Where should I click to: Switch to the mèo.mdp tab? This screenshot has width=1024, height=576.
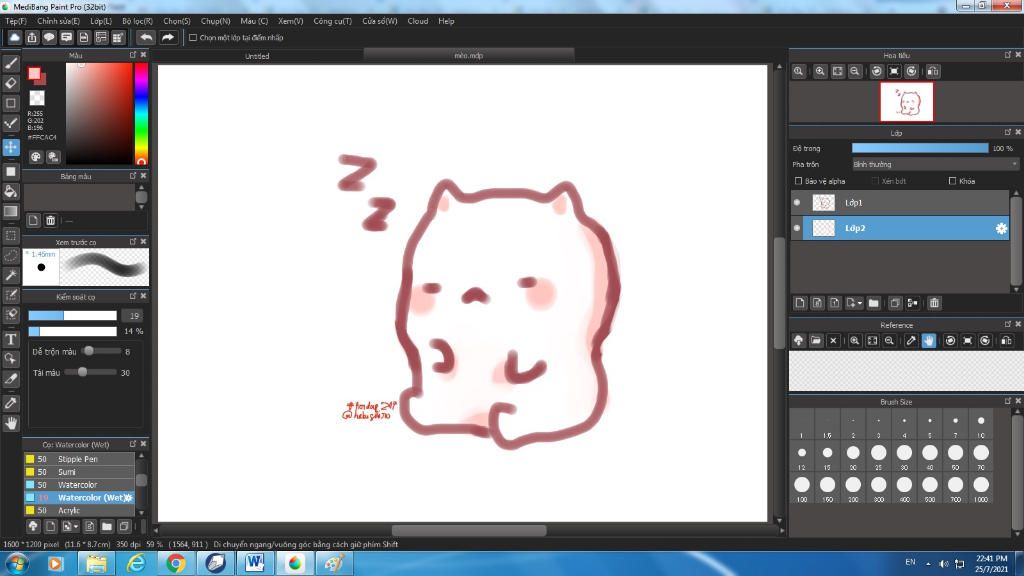click(468, 56)
